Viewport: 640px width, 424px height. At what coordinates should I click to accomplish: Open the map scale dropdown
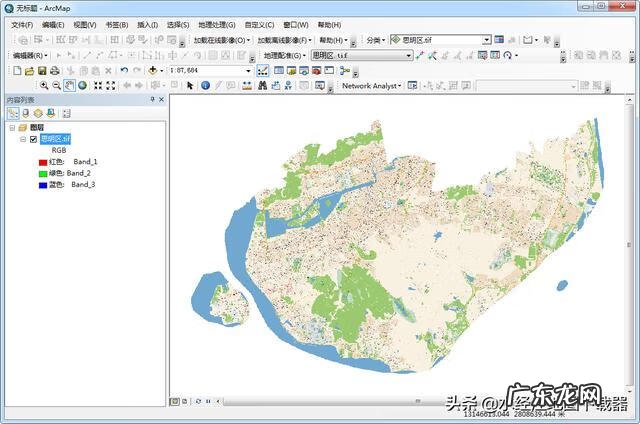tap(248, 71)
